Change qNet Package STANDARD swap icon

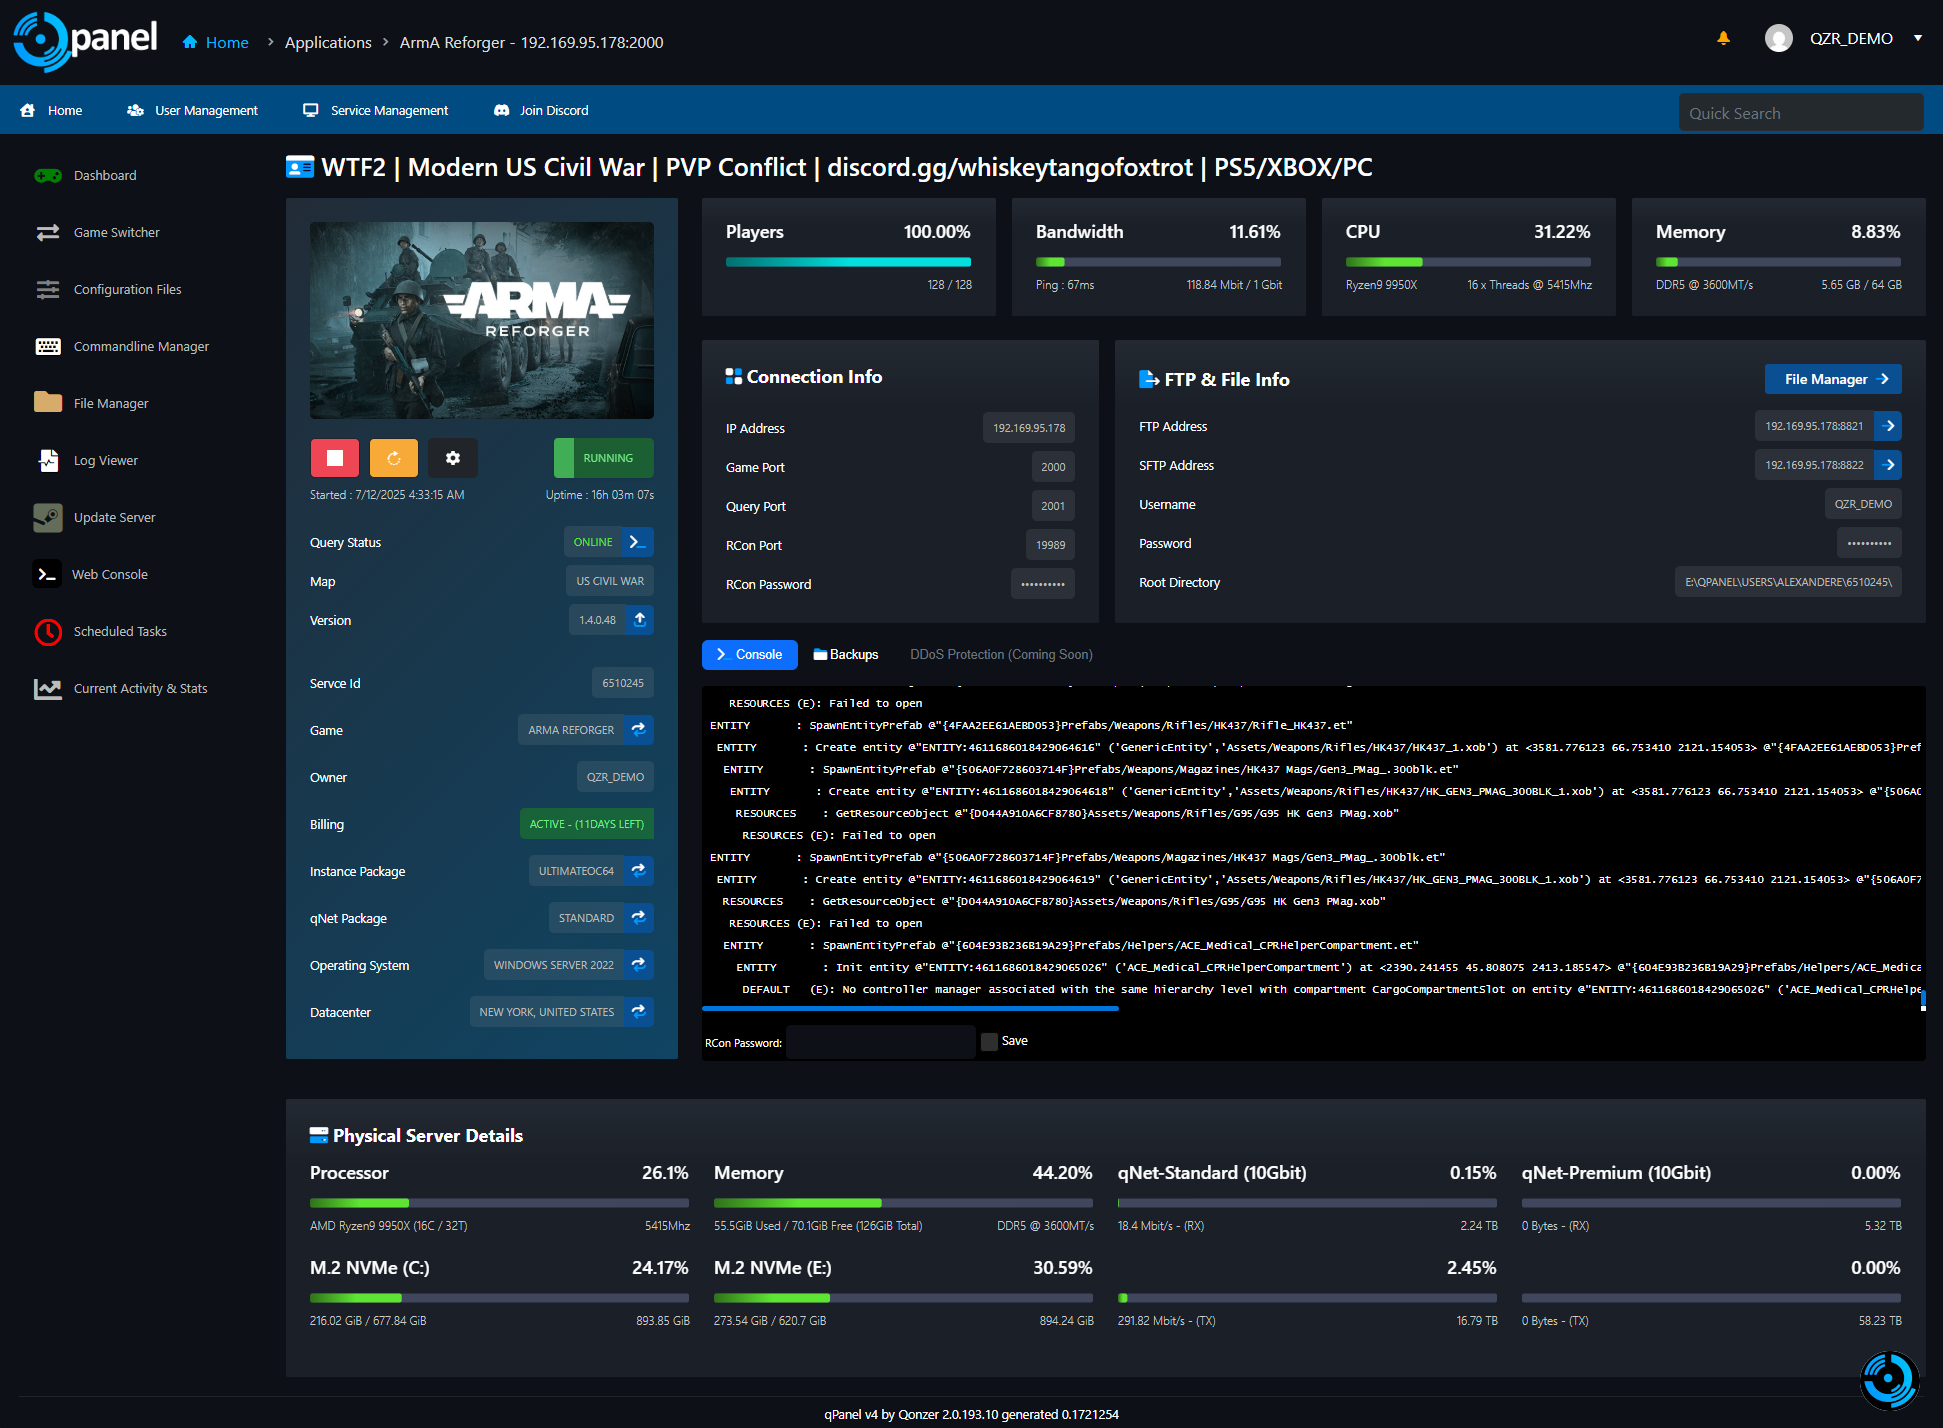[639, 918]
